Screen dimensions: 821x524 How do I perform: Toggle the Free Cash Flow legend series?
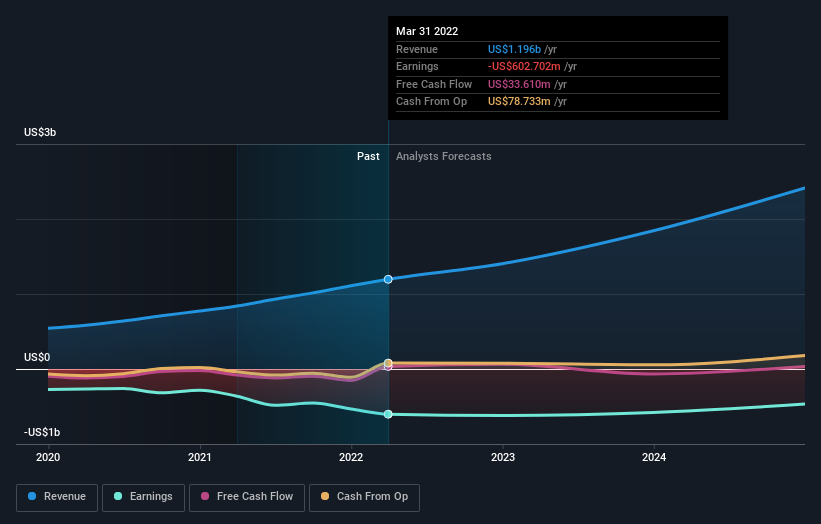[247, 497]
